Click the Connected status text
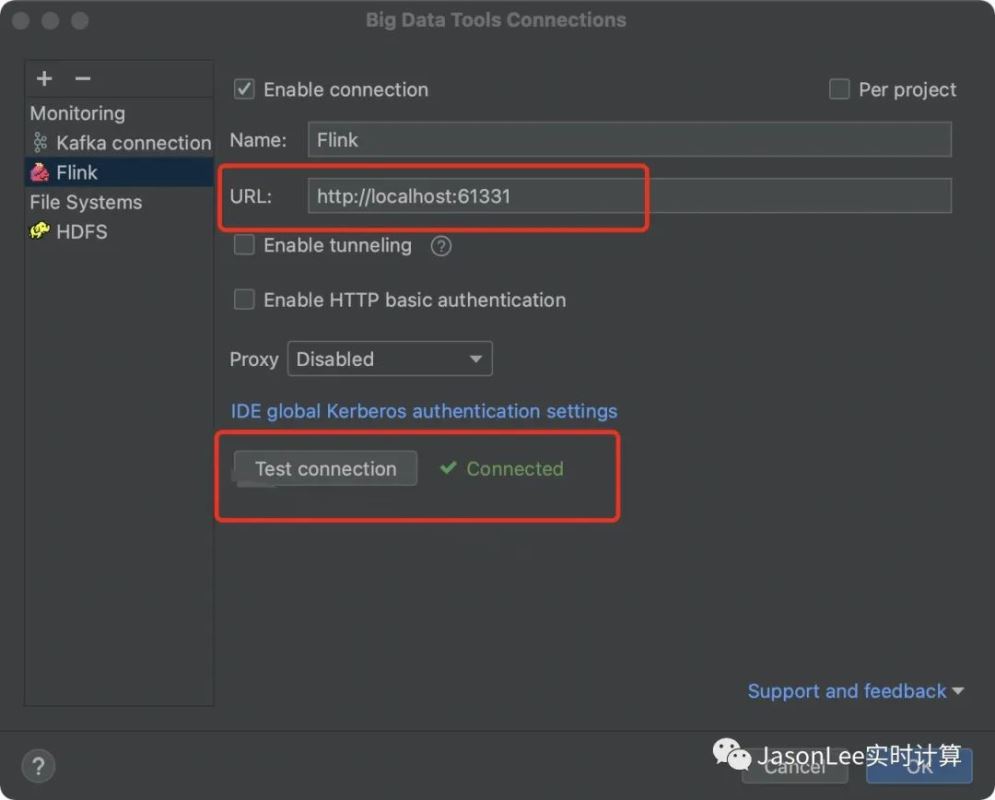This screenshot has width=995, height=800. click(515, 468)
